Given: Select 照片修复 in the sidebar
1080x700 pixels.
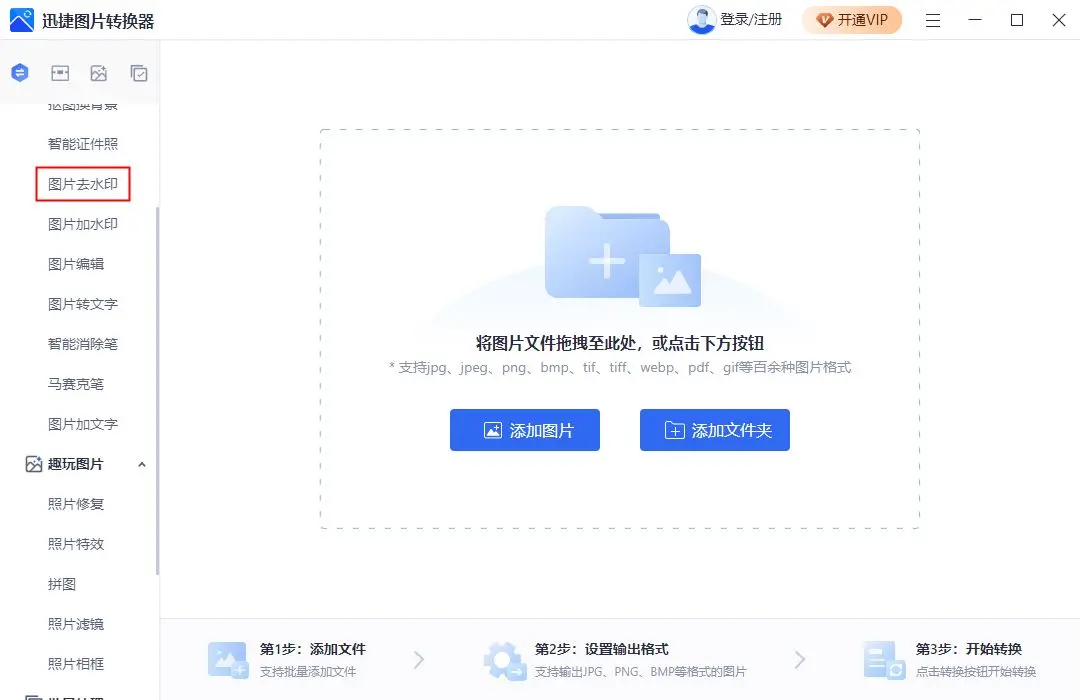Looking at the screenshot, I should point(75,503).
